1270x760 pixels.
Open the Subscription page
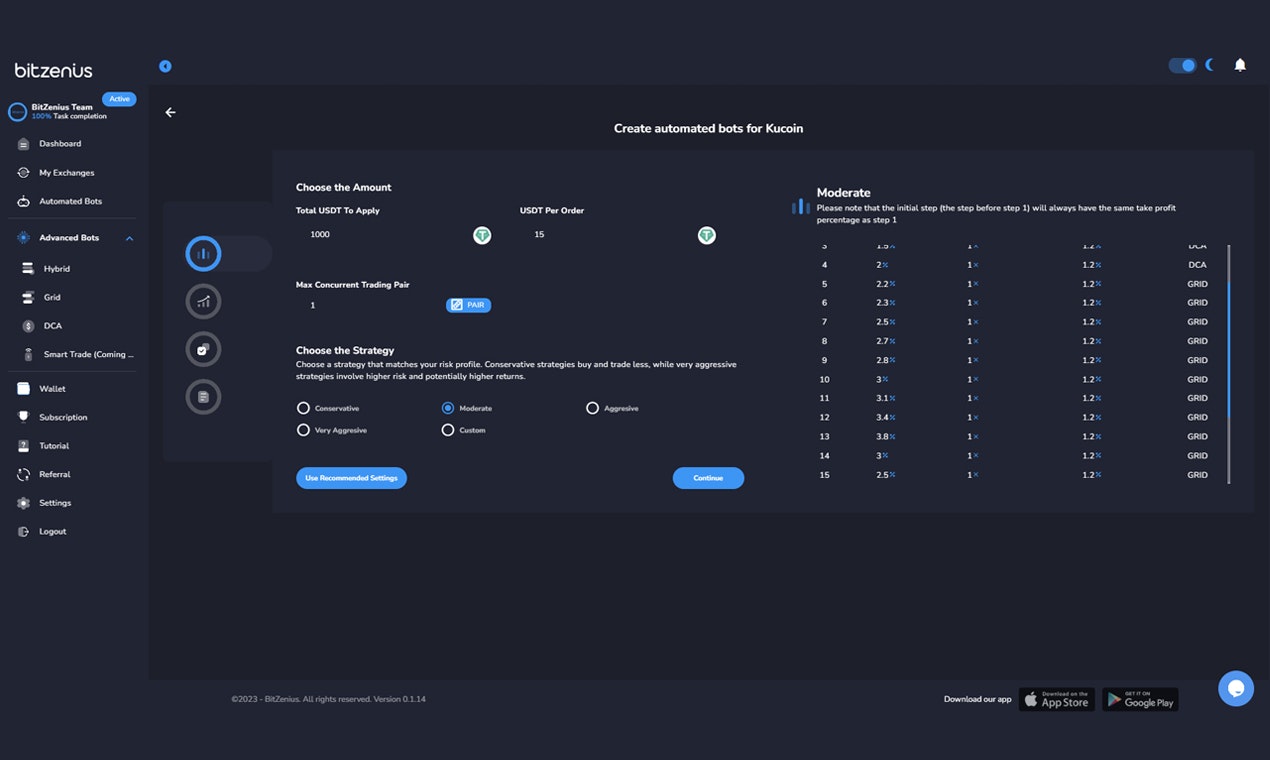coord(63,417)
